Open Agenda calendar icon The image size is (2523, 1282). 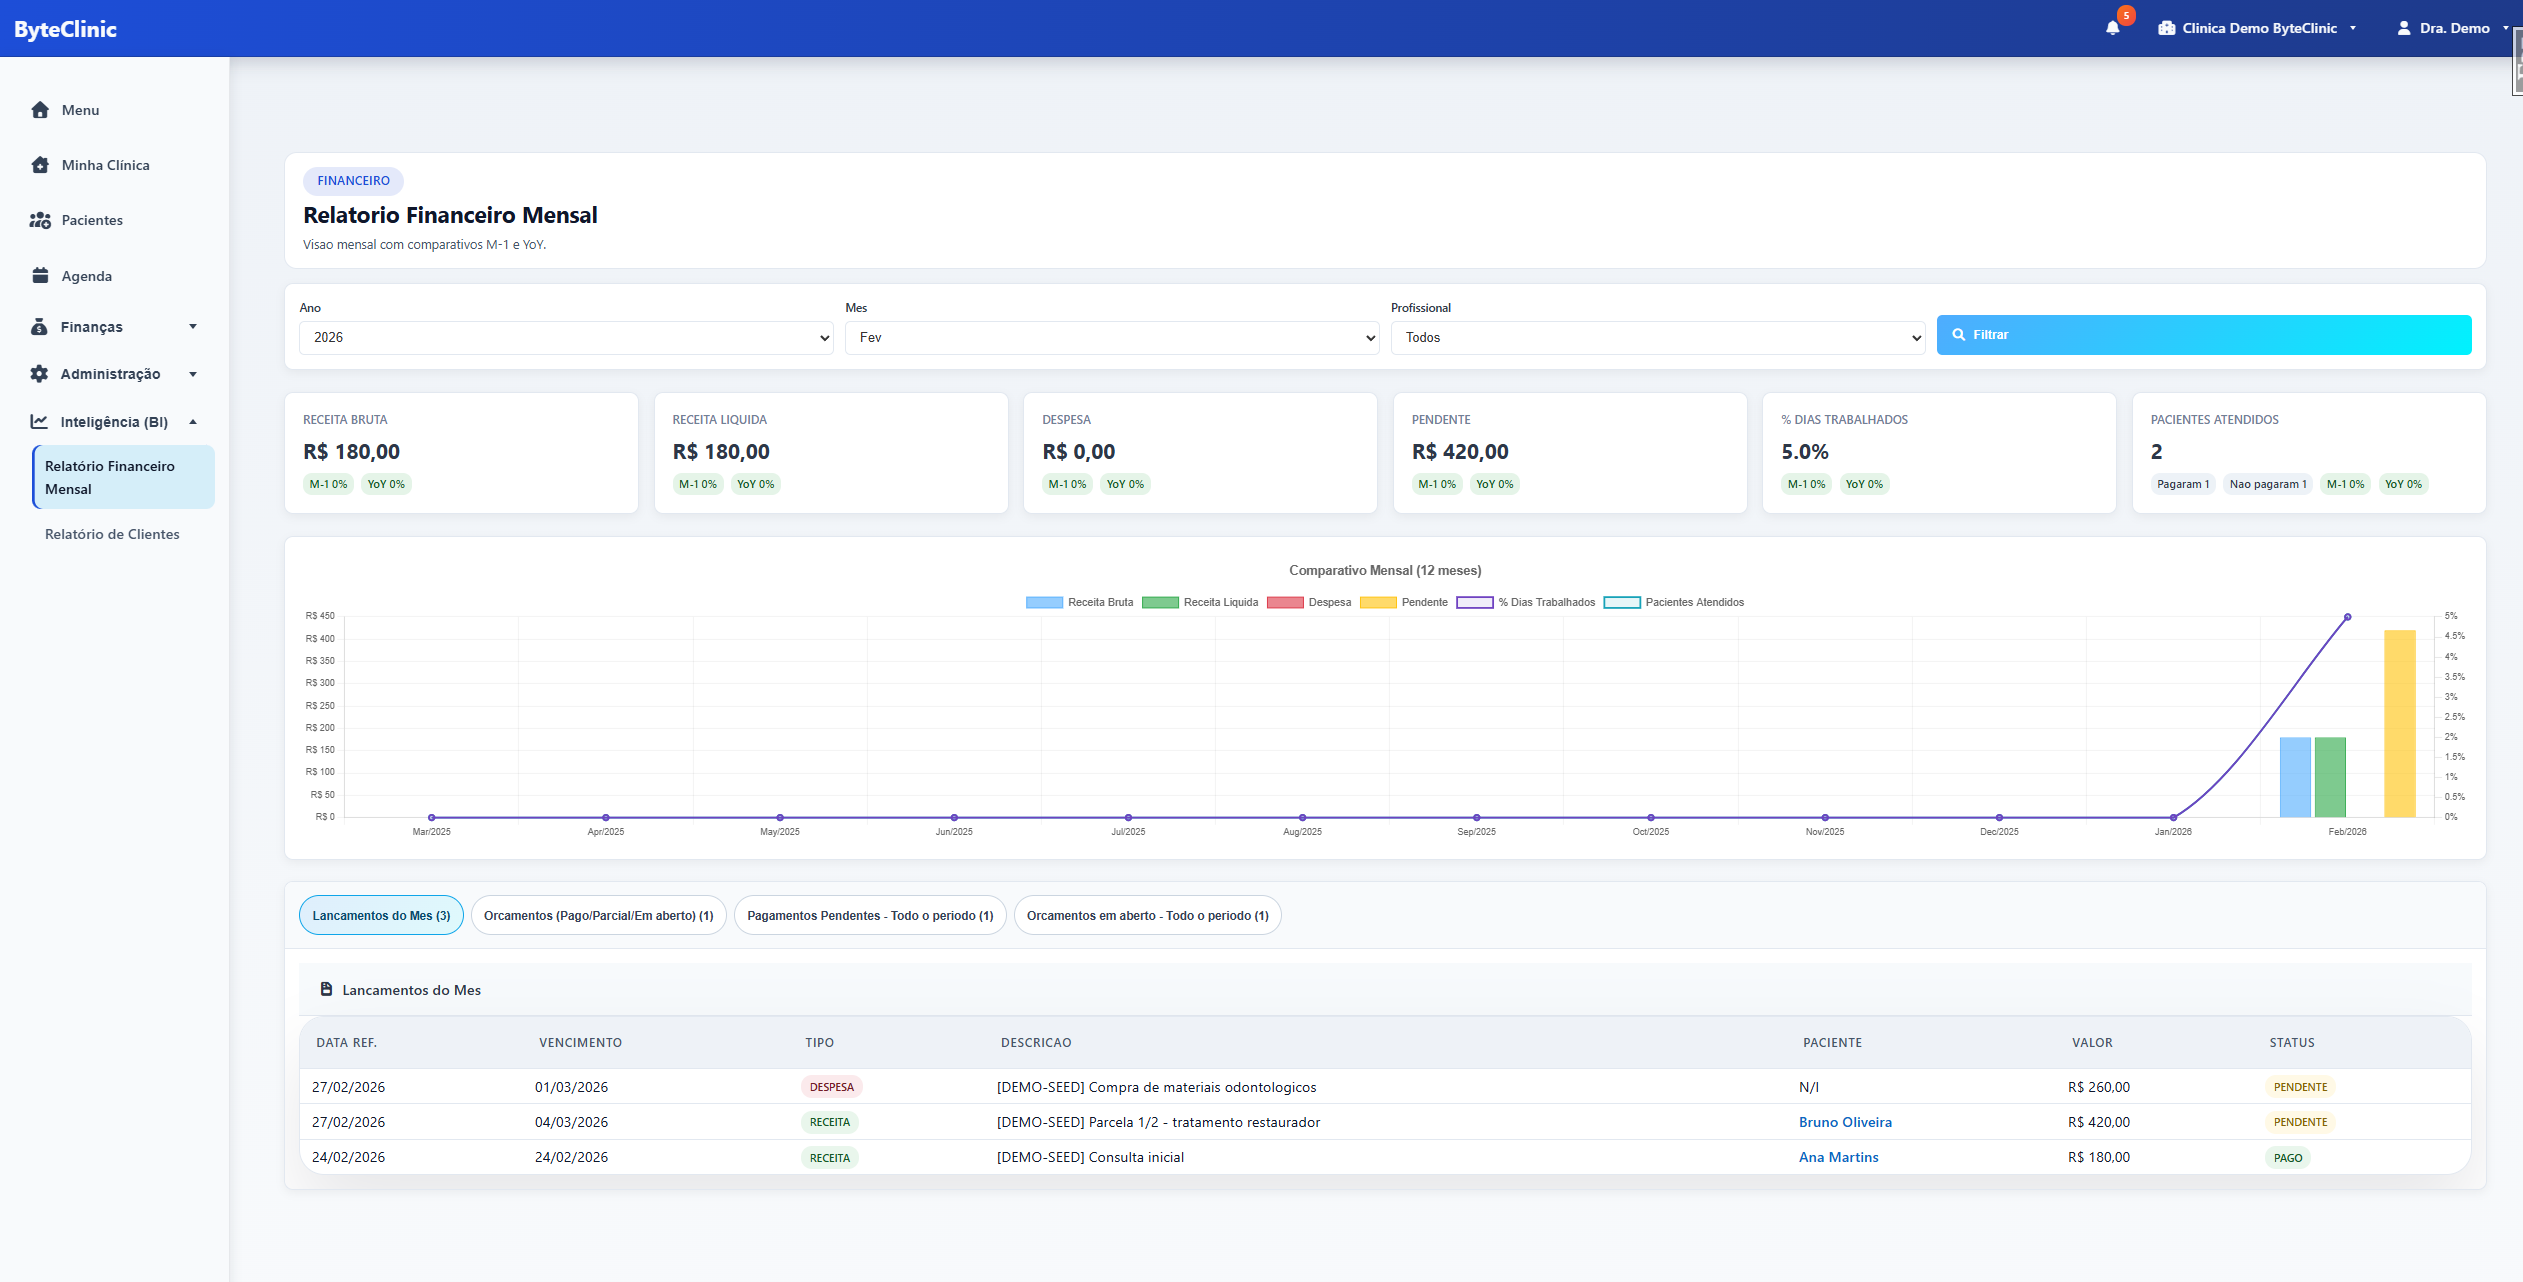[x=40, y=276]
